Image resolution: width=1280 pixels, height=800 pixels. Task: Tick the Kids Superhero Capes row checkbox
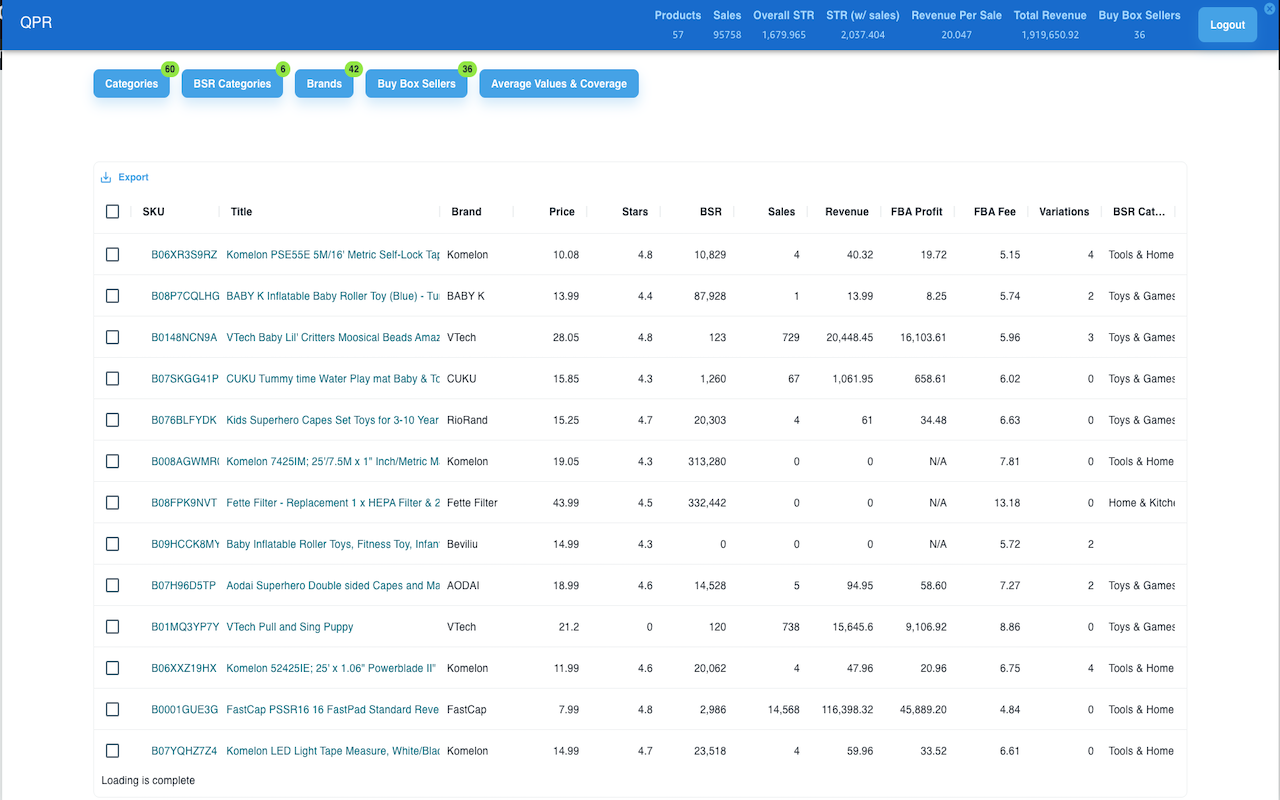click(x=112, y=420)
